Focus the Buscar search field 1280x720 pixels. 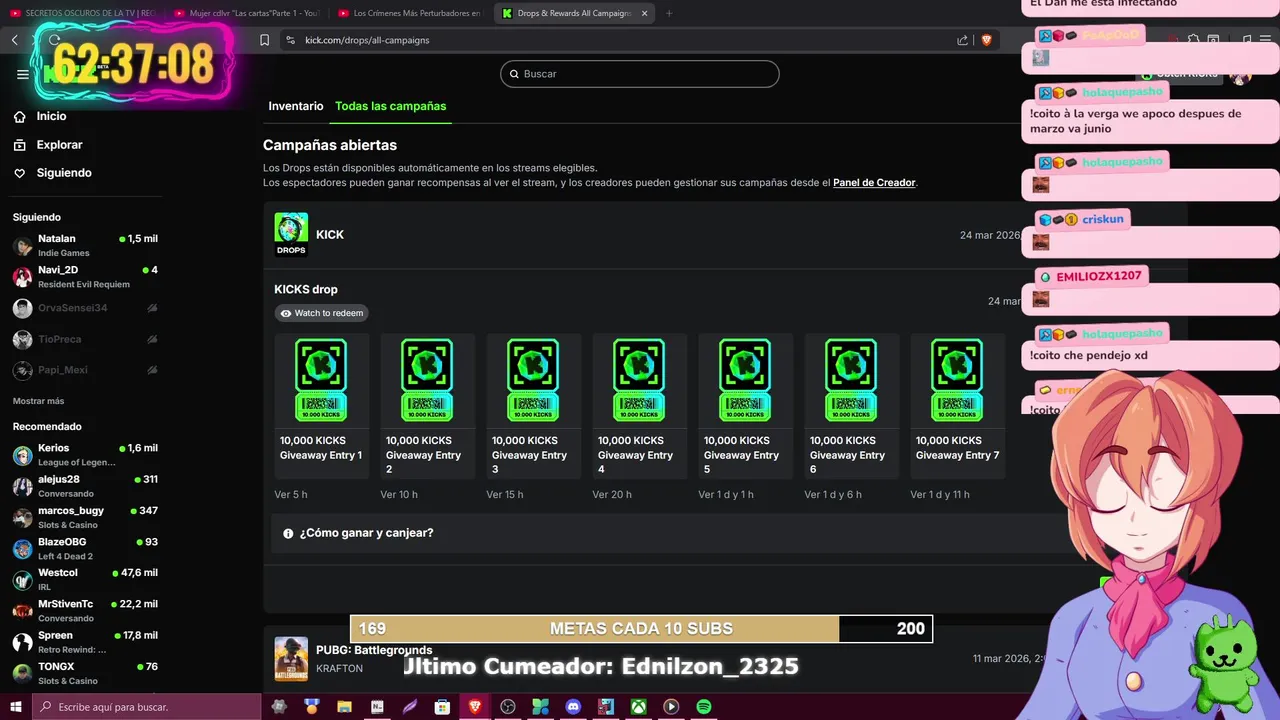point(639,74)
